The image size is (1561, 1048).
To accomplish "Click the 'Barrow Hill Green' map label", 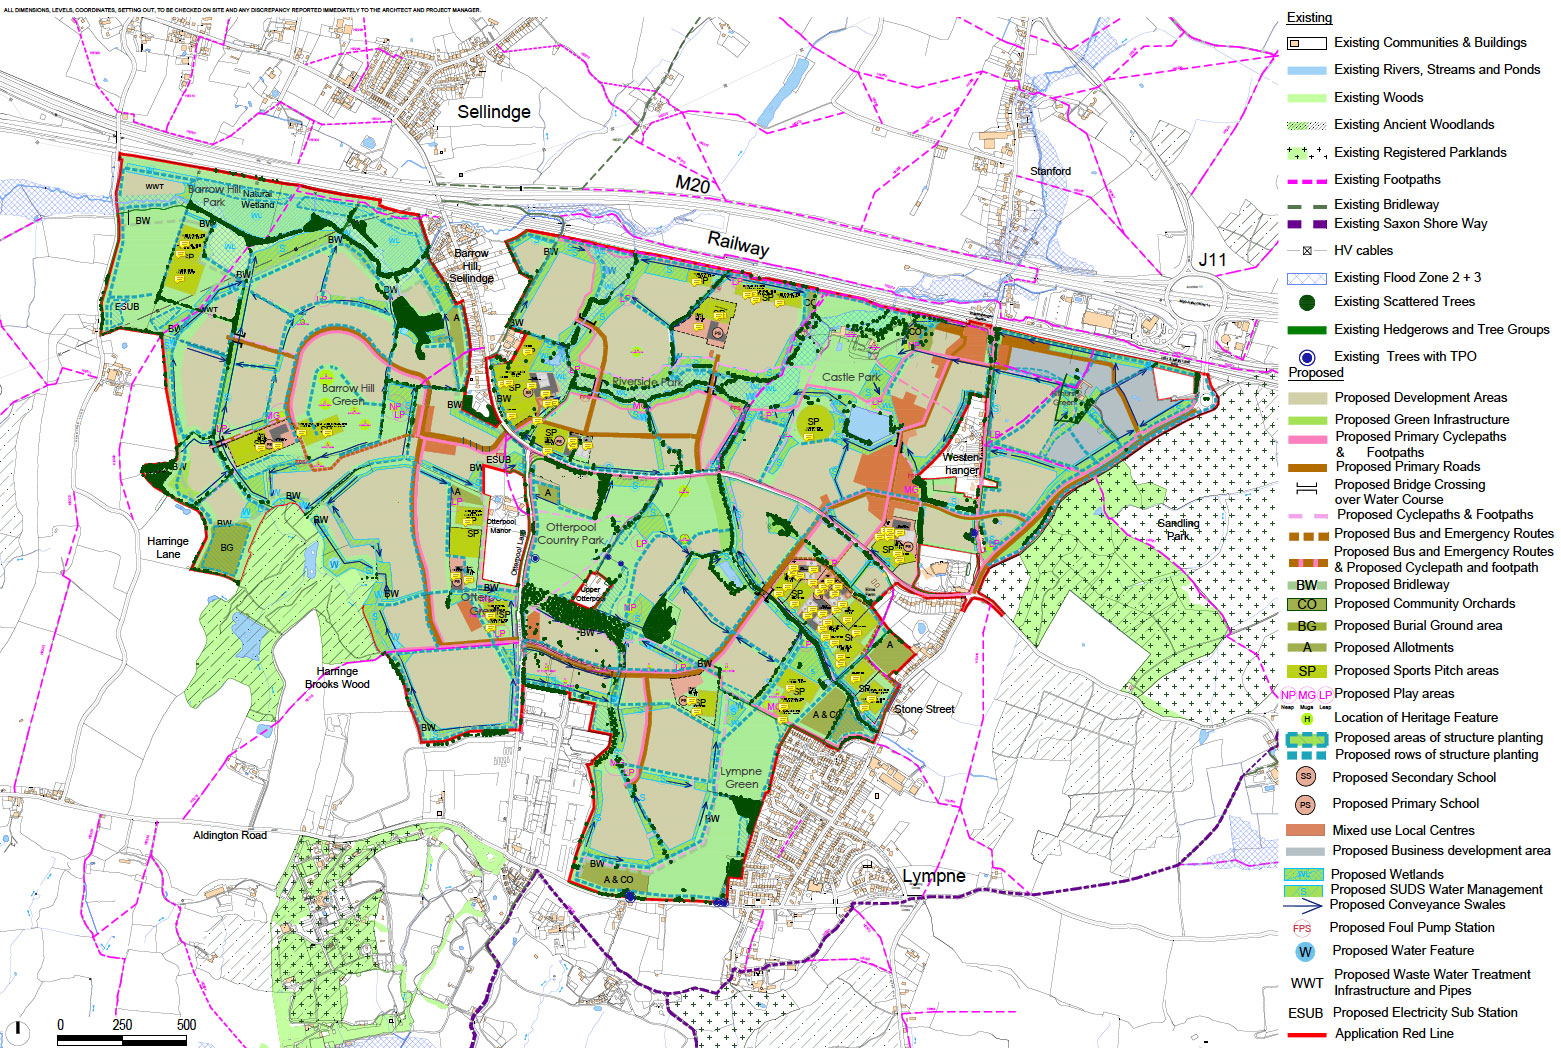I will [x=348, y=394].
